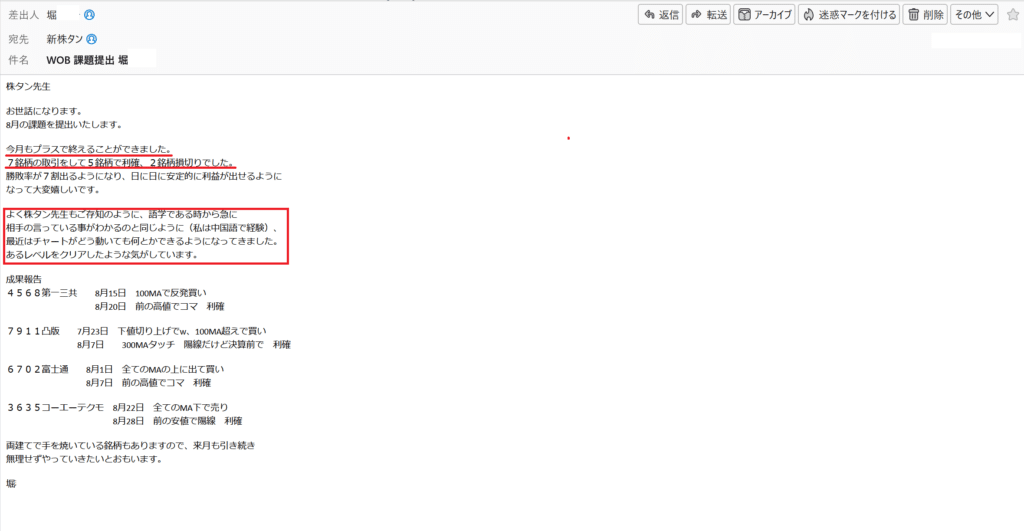The image size is (1024, 531).
Task: Click inside the red-boxed paragraph
Action: (145, 235)
